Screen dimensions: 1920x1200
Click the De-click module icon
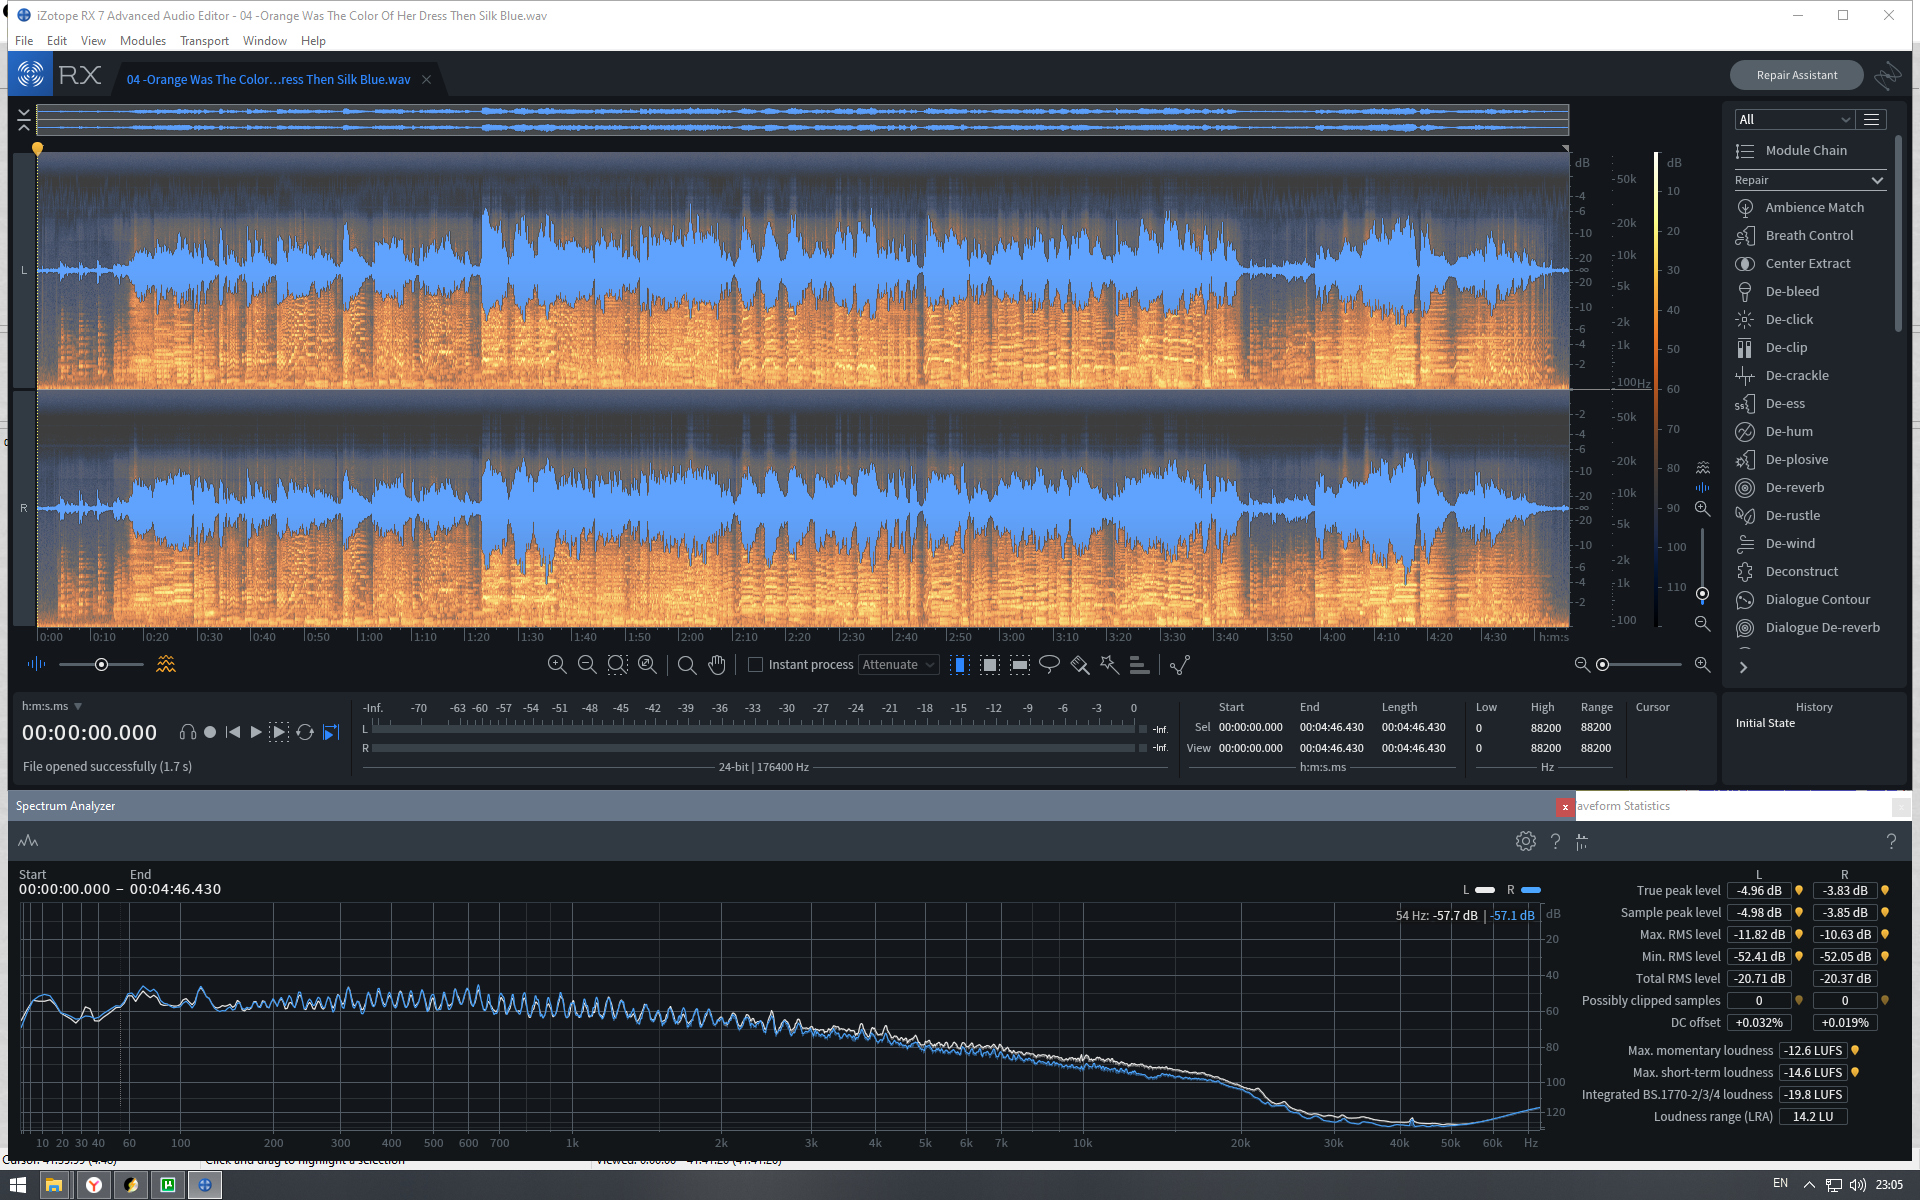point(1745,320)
